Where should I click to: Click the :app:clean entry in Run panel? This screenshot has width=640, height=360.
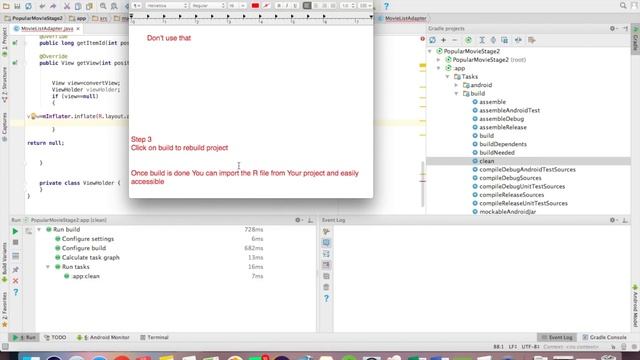82,276
